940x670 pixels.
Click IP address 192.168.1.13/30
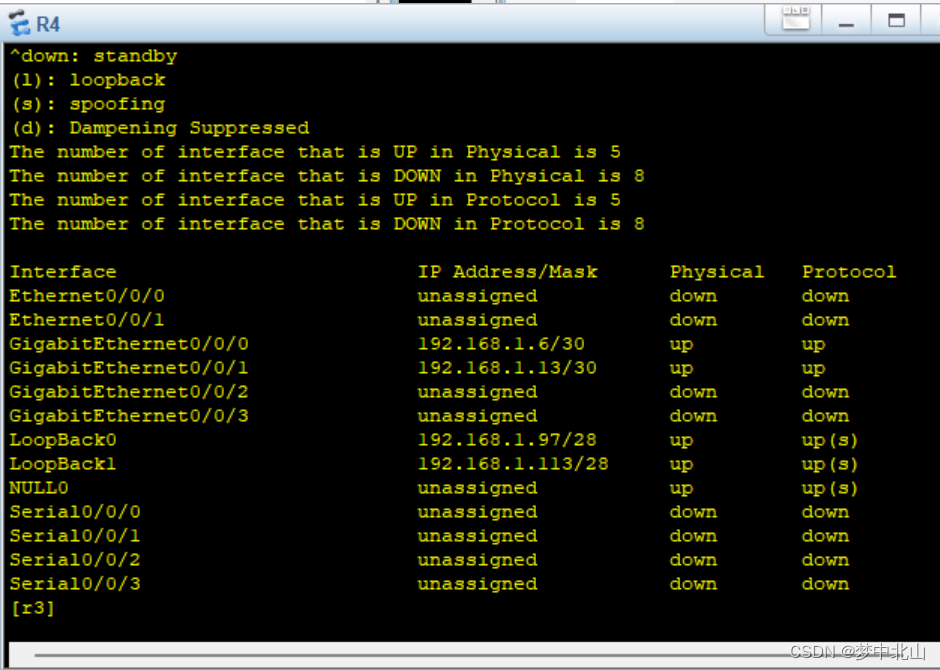click(x=507, y=367)
